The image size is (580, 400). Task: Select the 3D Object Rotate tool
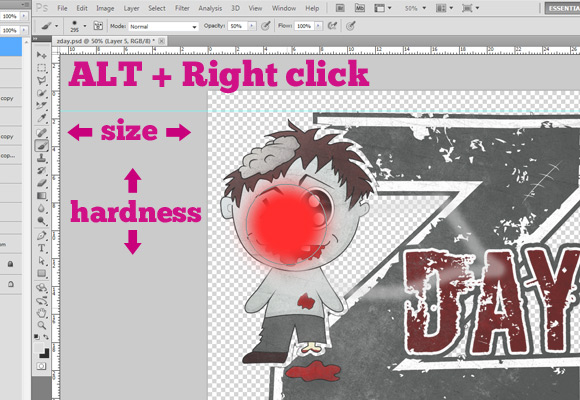[41, 288]
